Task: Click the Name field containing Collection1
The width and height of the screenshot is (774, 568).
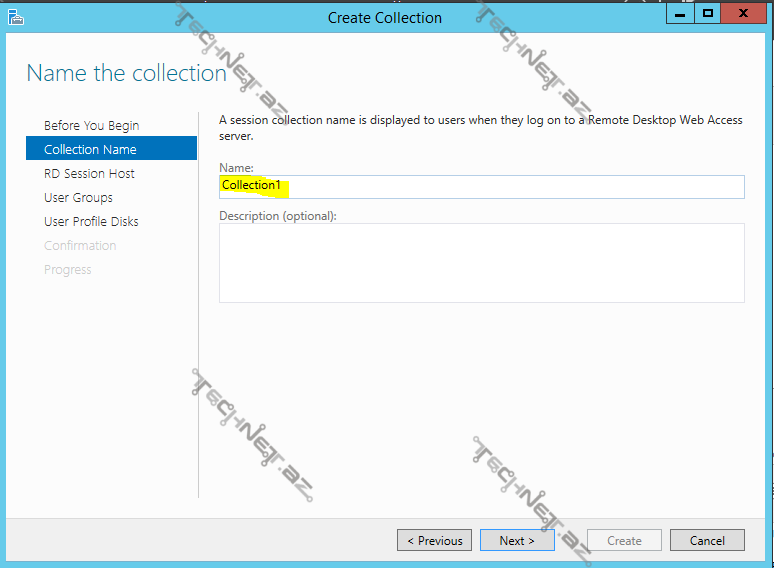Action: click(x=481, y=187)
